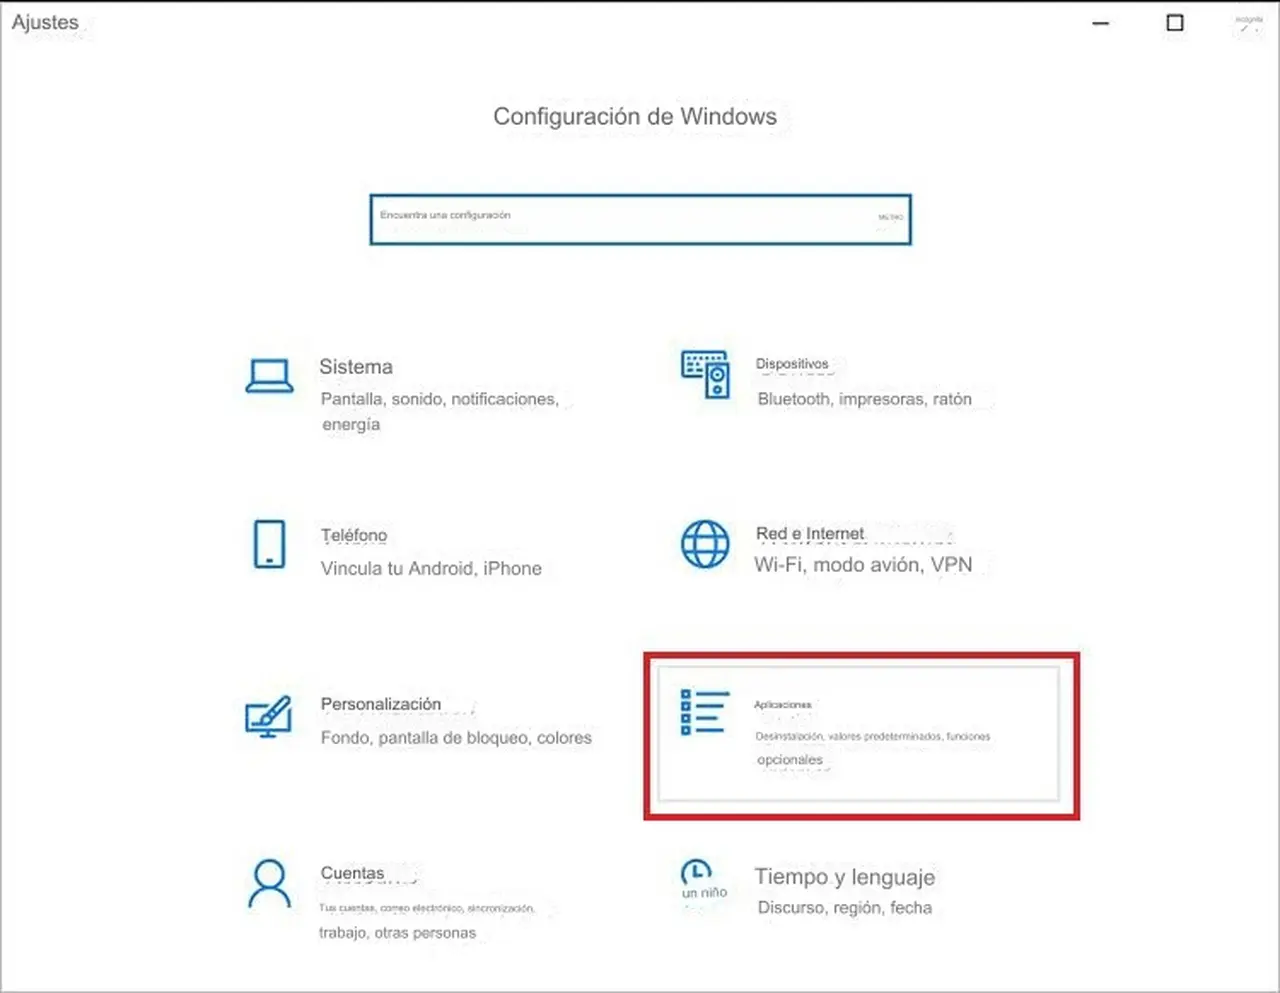Viewport: 1280px width, 993px height.
Task: Click the Aplicaciones list icon
Action: tap(705, 712)
